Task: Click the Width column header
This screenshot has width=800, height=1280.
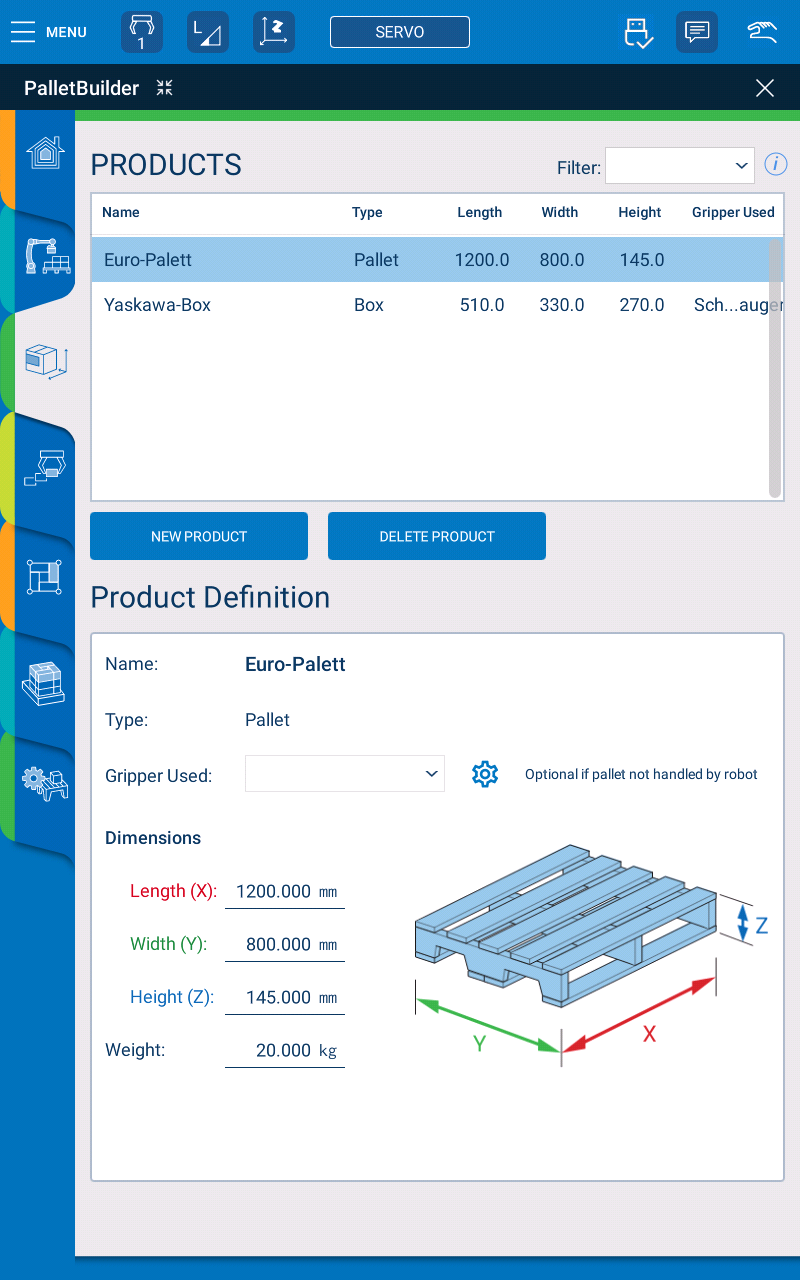Action: click(x=560, y=212)
